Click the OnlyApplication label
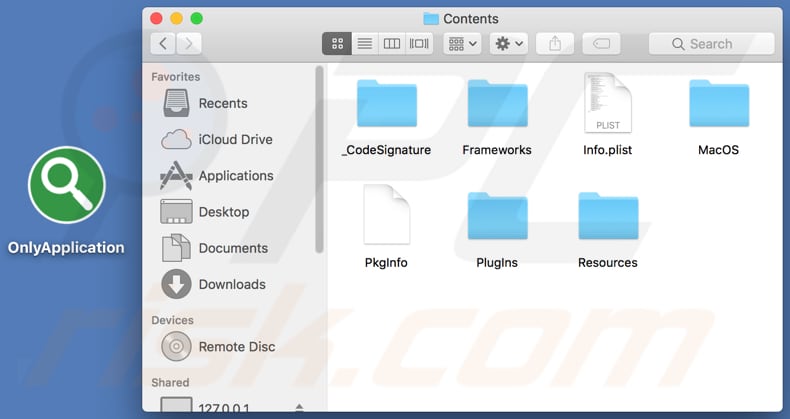This screenshot has width=790, height=419. click(66, 248)
